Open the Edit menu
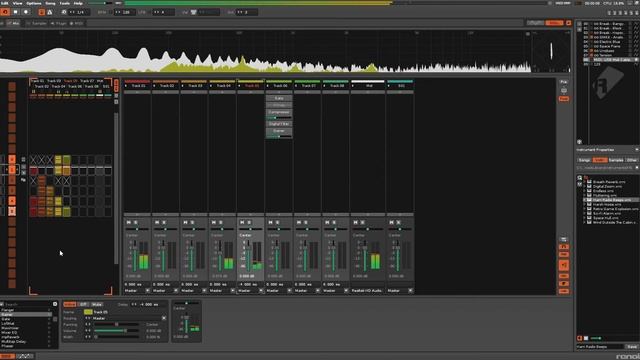 click(x=5, y=3)
